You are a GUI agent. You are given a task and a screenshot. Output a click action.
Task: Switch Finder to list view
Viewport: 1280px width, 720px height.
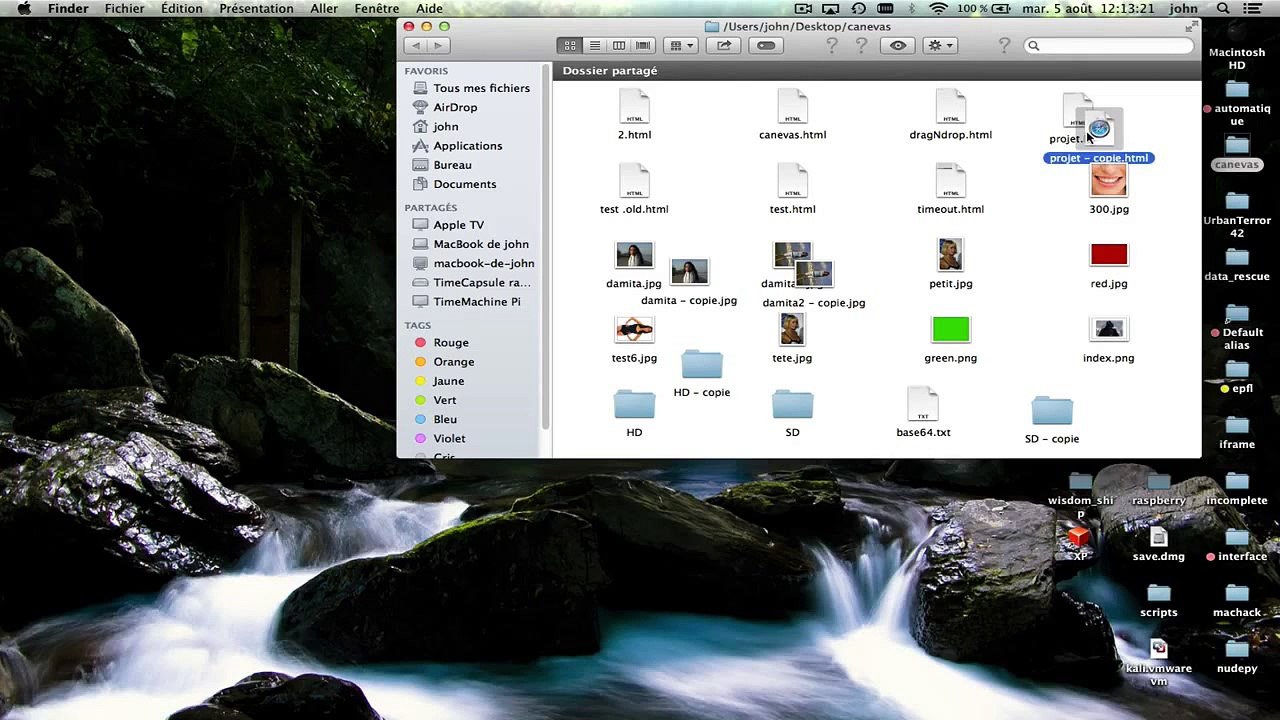tap(594, 46)
